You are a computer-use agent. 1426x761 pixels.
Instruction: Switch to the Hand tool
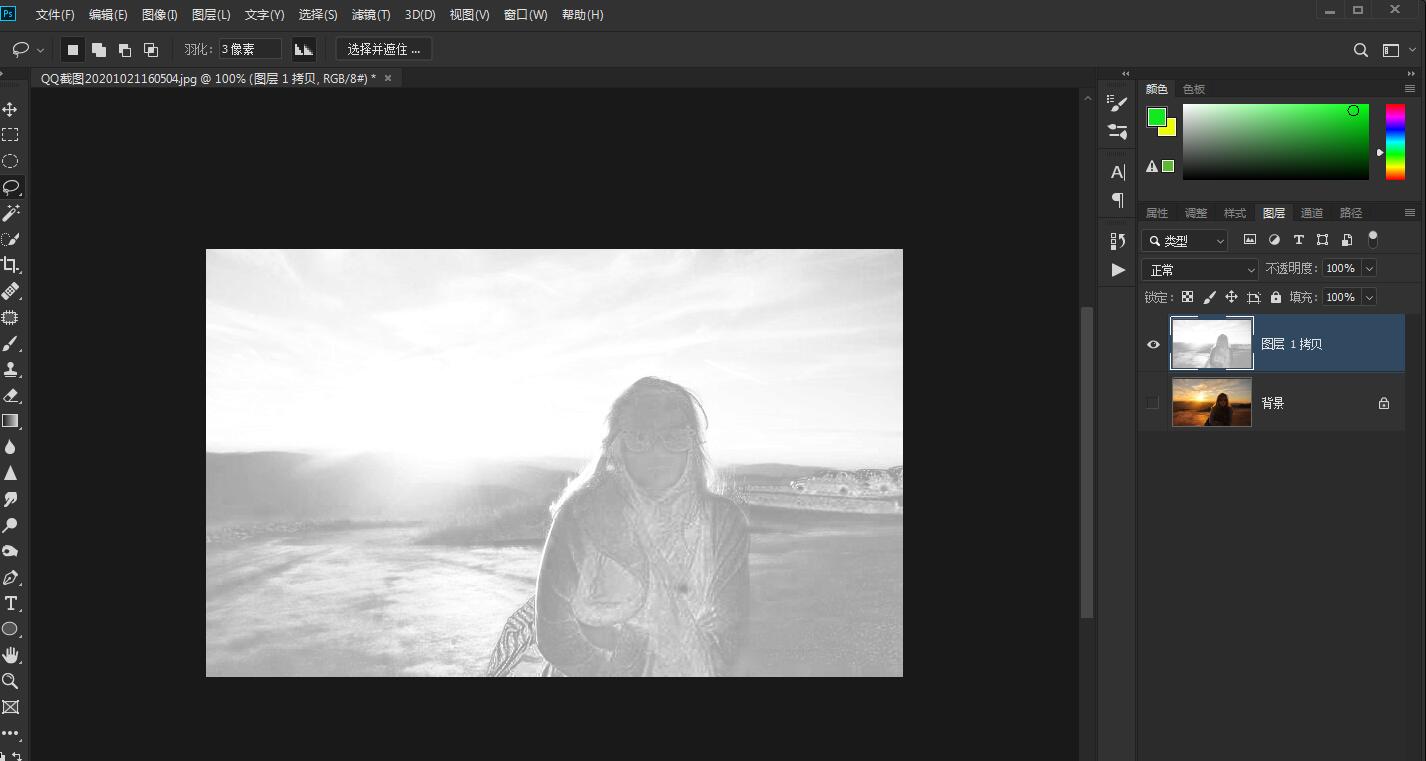[10, 655]
